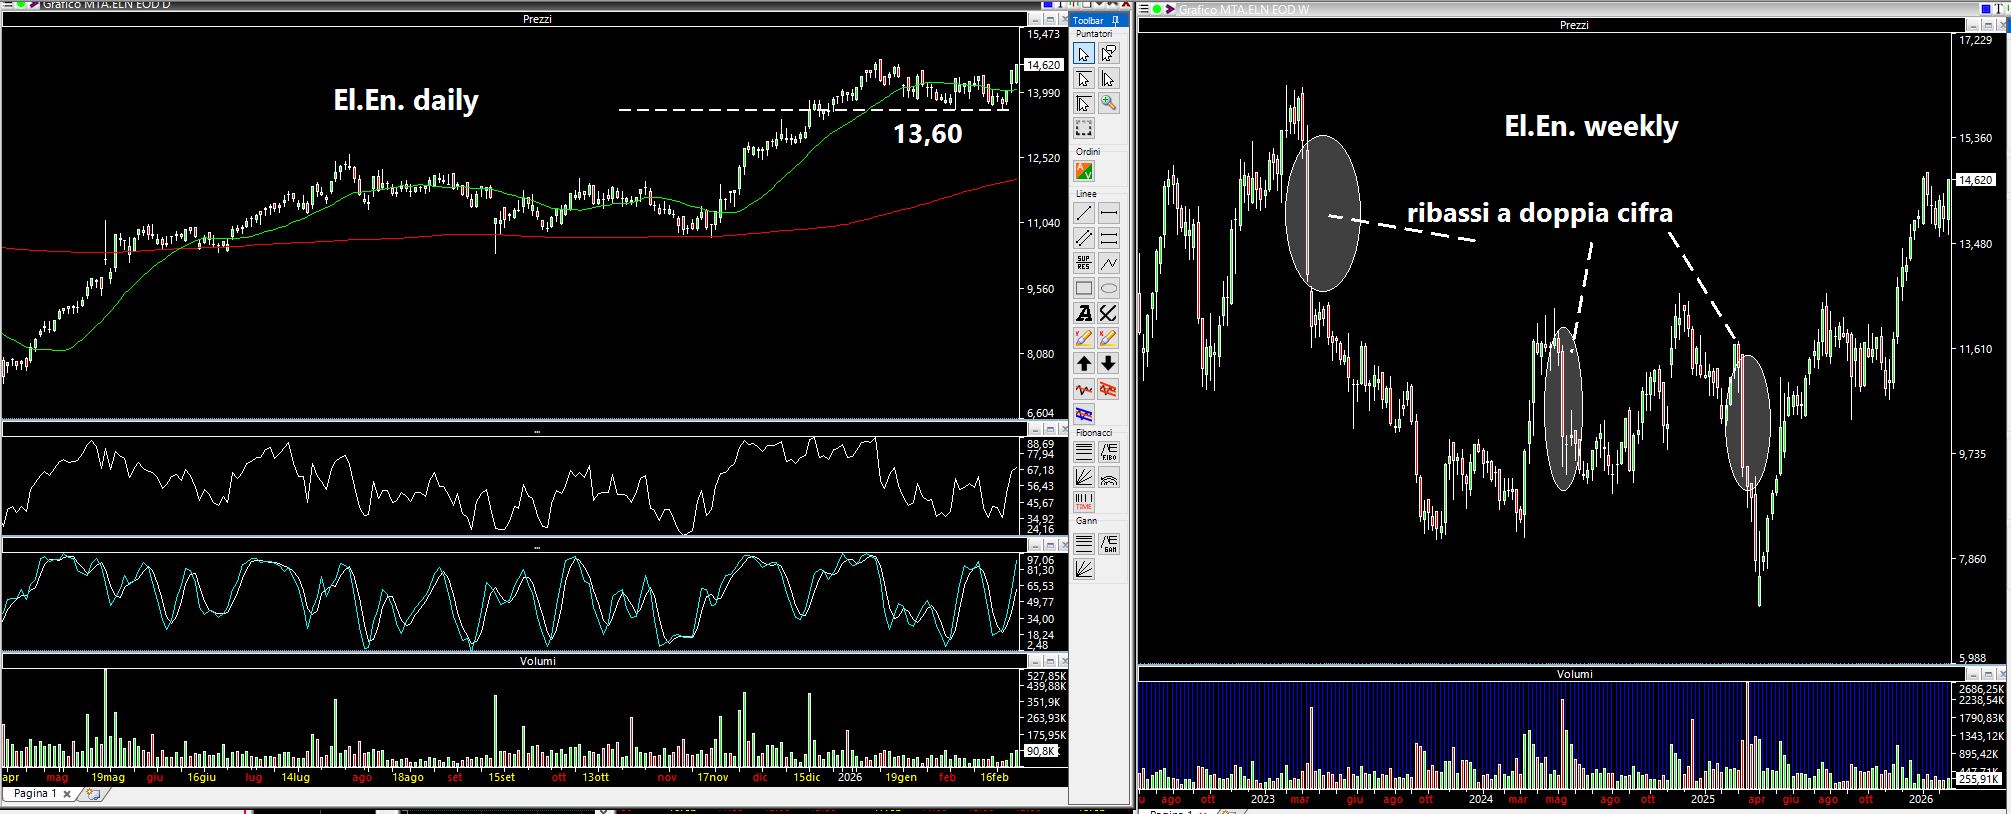Close the Pagina 1 tab
Image resolution: width=2011 pixels, height=814 pixels.
[67, 794]
